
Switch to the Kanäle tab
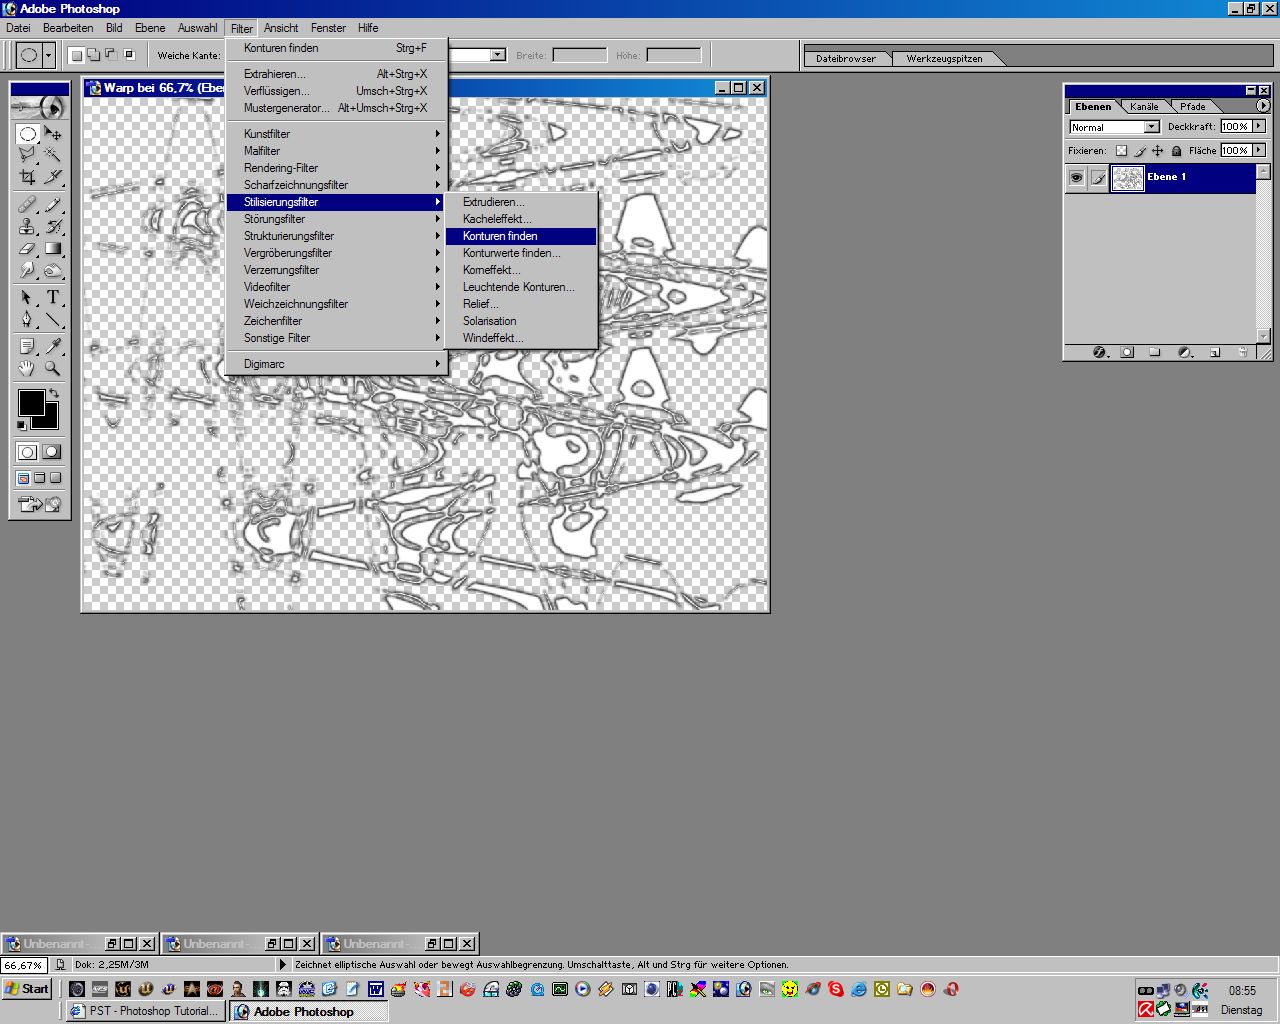(x=1144, y=107)
